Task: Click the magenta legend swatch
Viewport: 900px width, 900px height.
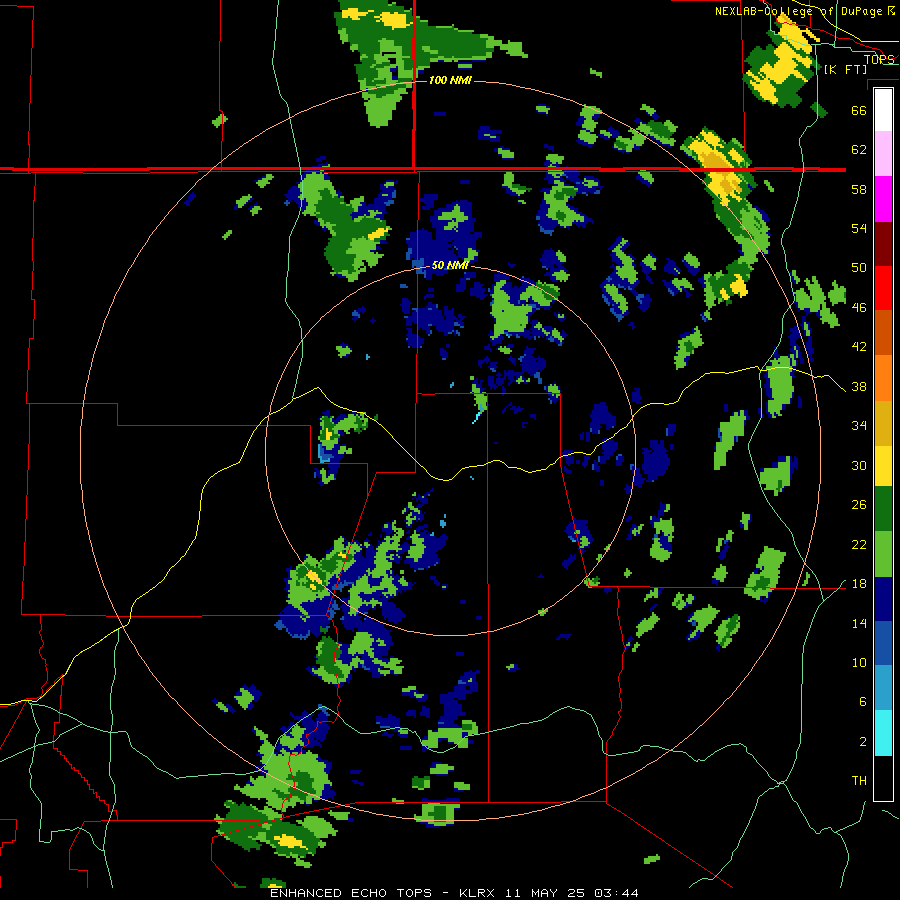Action: coord(883,199)
